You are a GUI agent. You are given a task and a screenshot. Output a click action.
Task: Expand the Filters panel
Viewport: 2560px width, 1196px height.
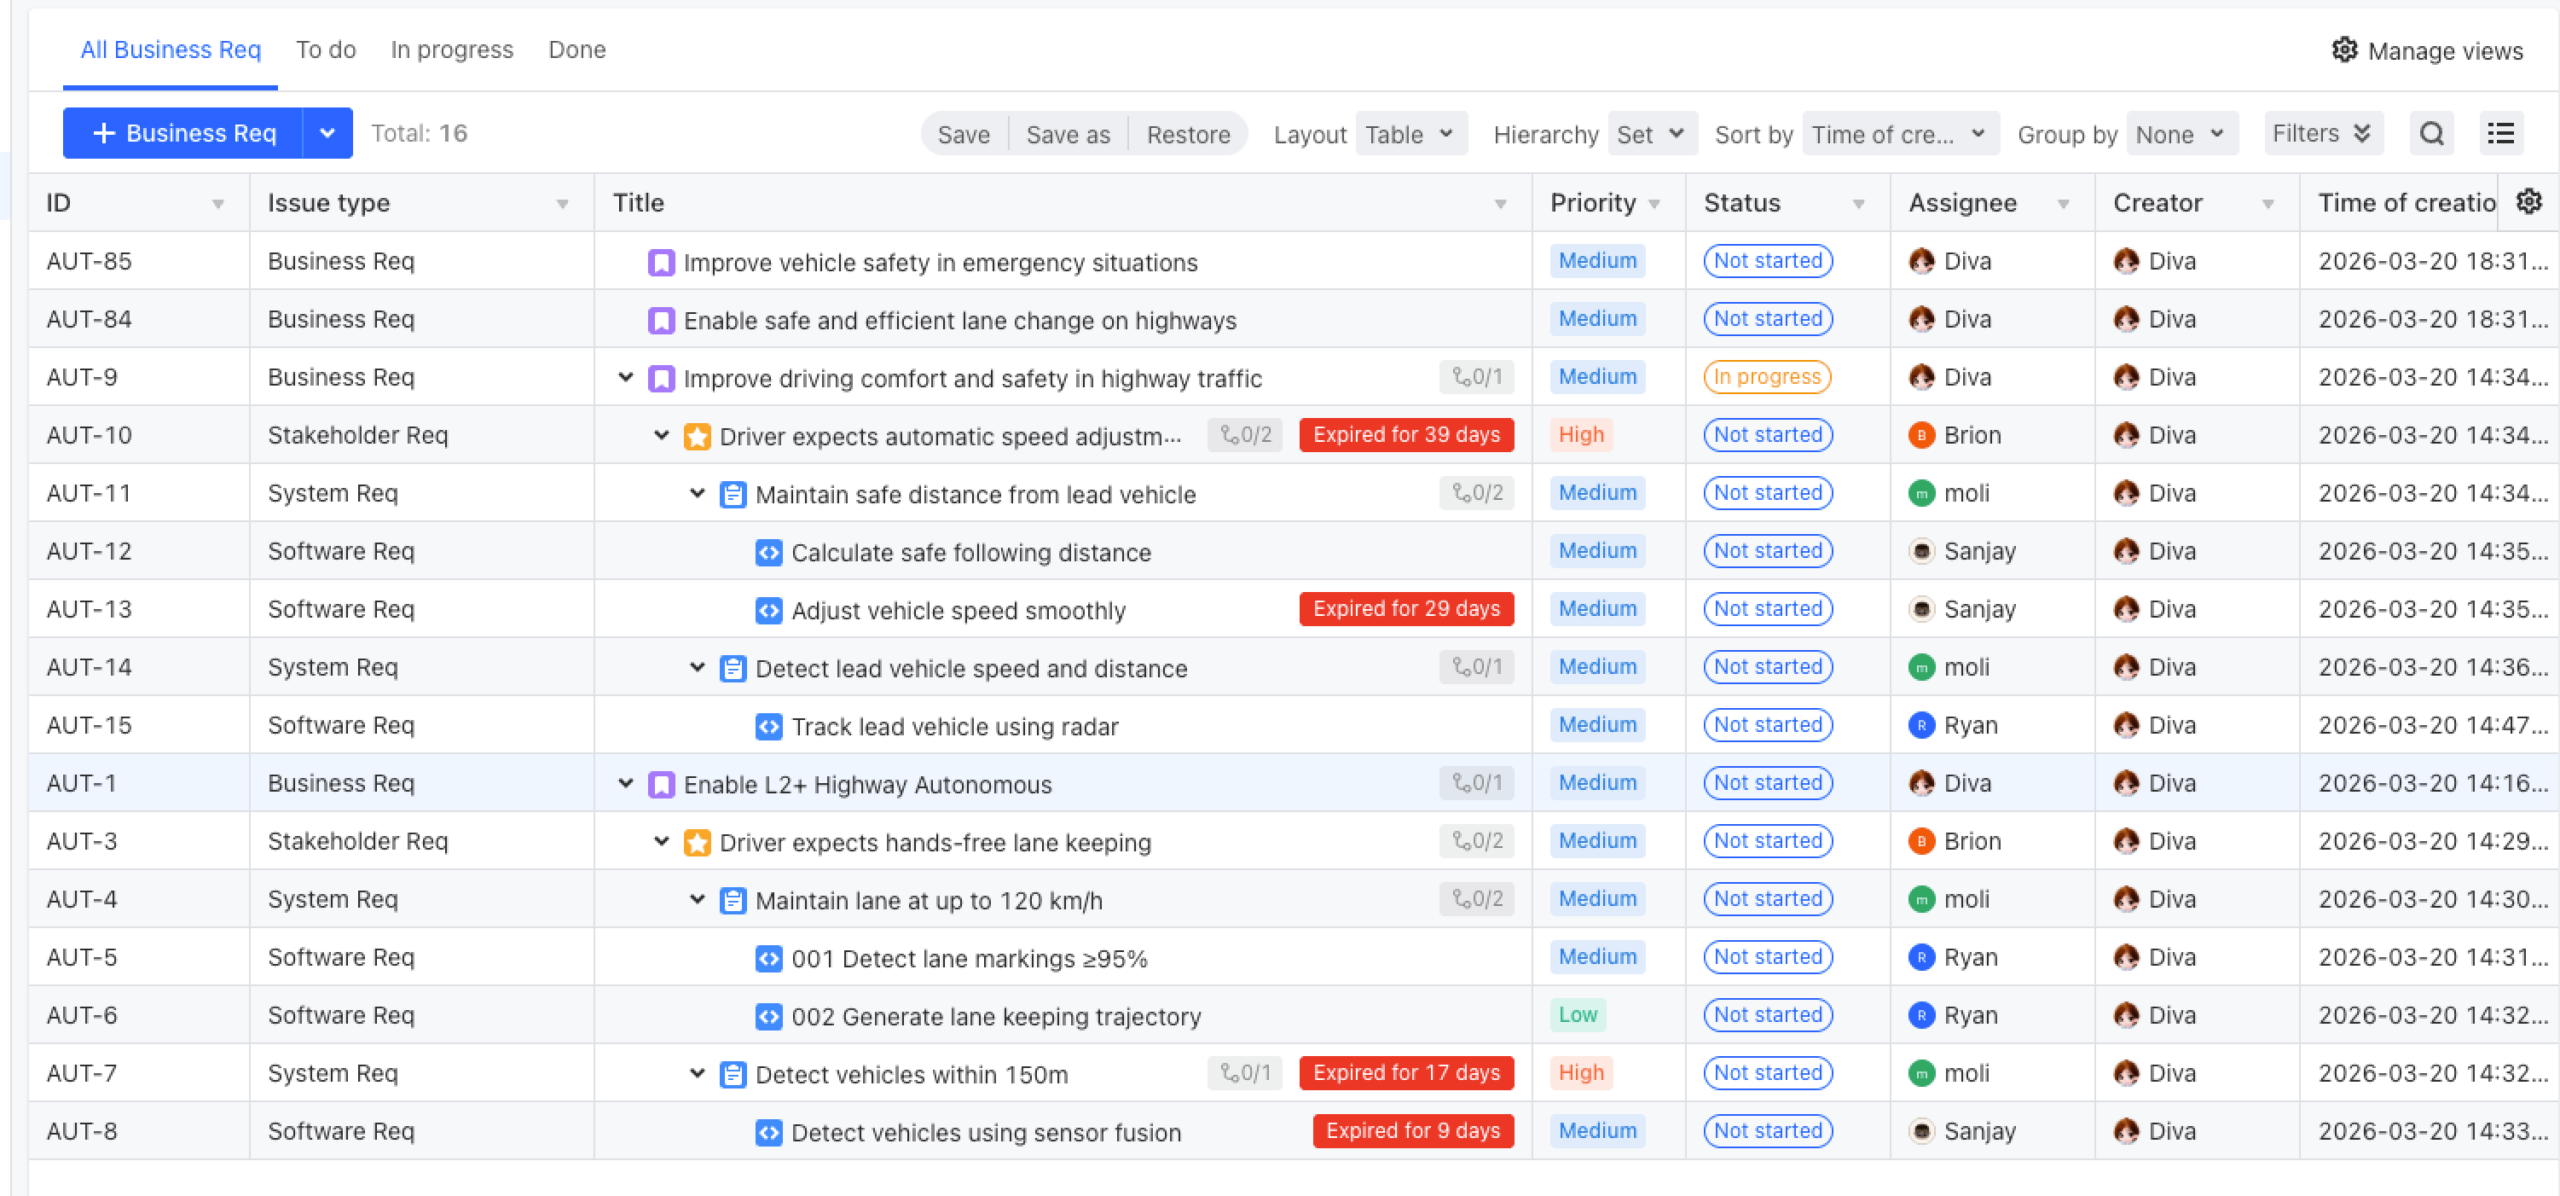[x=2322, y=133]
